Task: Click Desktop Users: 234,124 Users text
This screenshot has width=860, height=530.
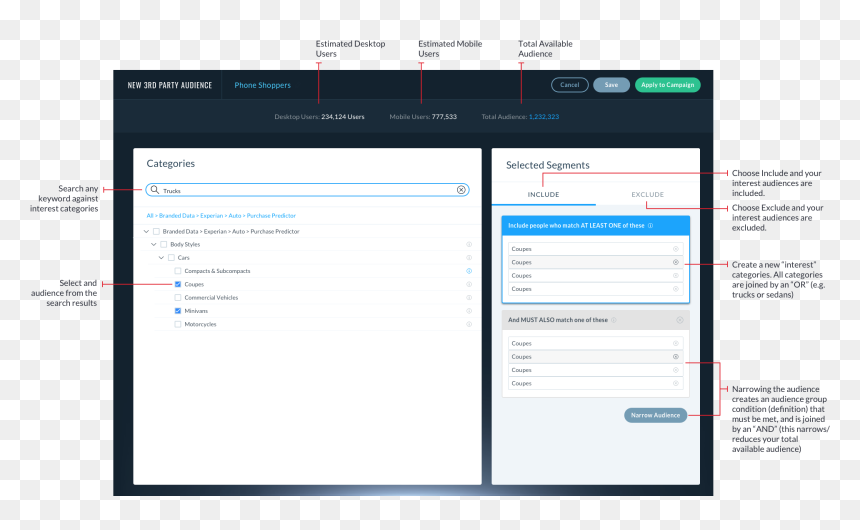Action: click(x=319, y=117)
